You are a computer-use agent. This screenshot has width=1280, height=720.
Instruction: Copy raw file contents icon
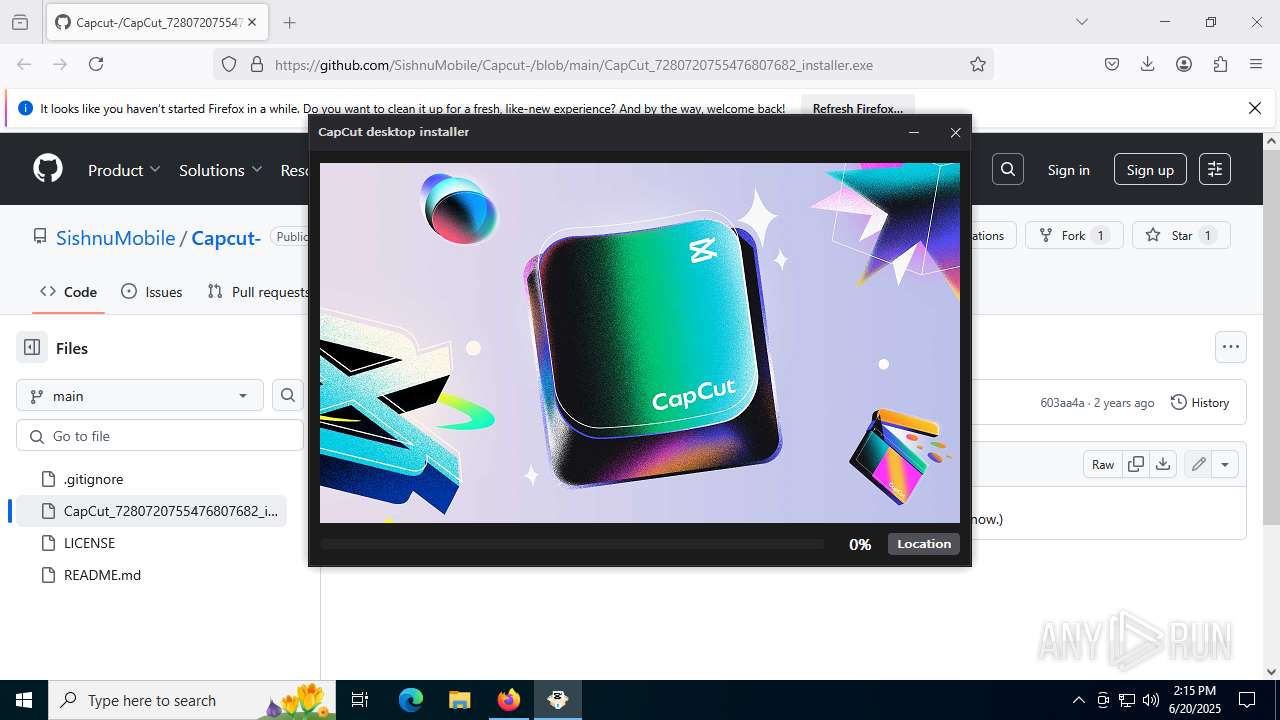click(1136, 464)
